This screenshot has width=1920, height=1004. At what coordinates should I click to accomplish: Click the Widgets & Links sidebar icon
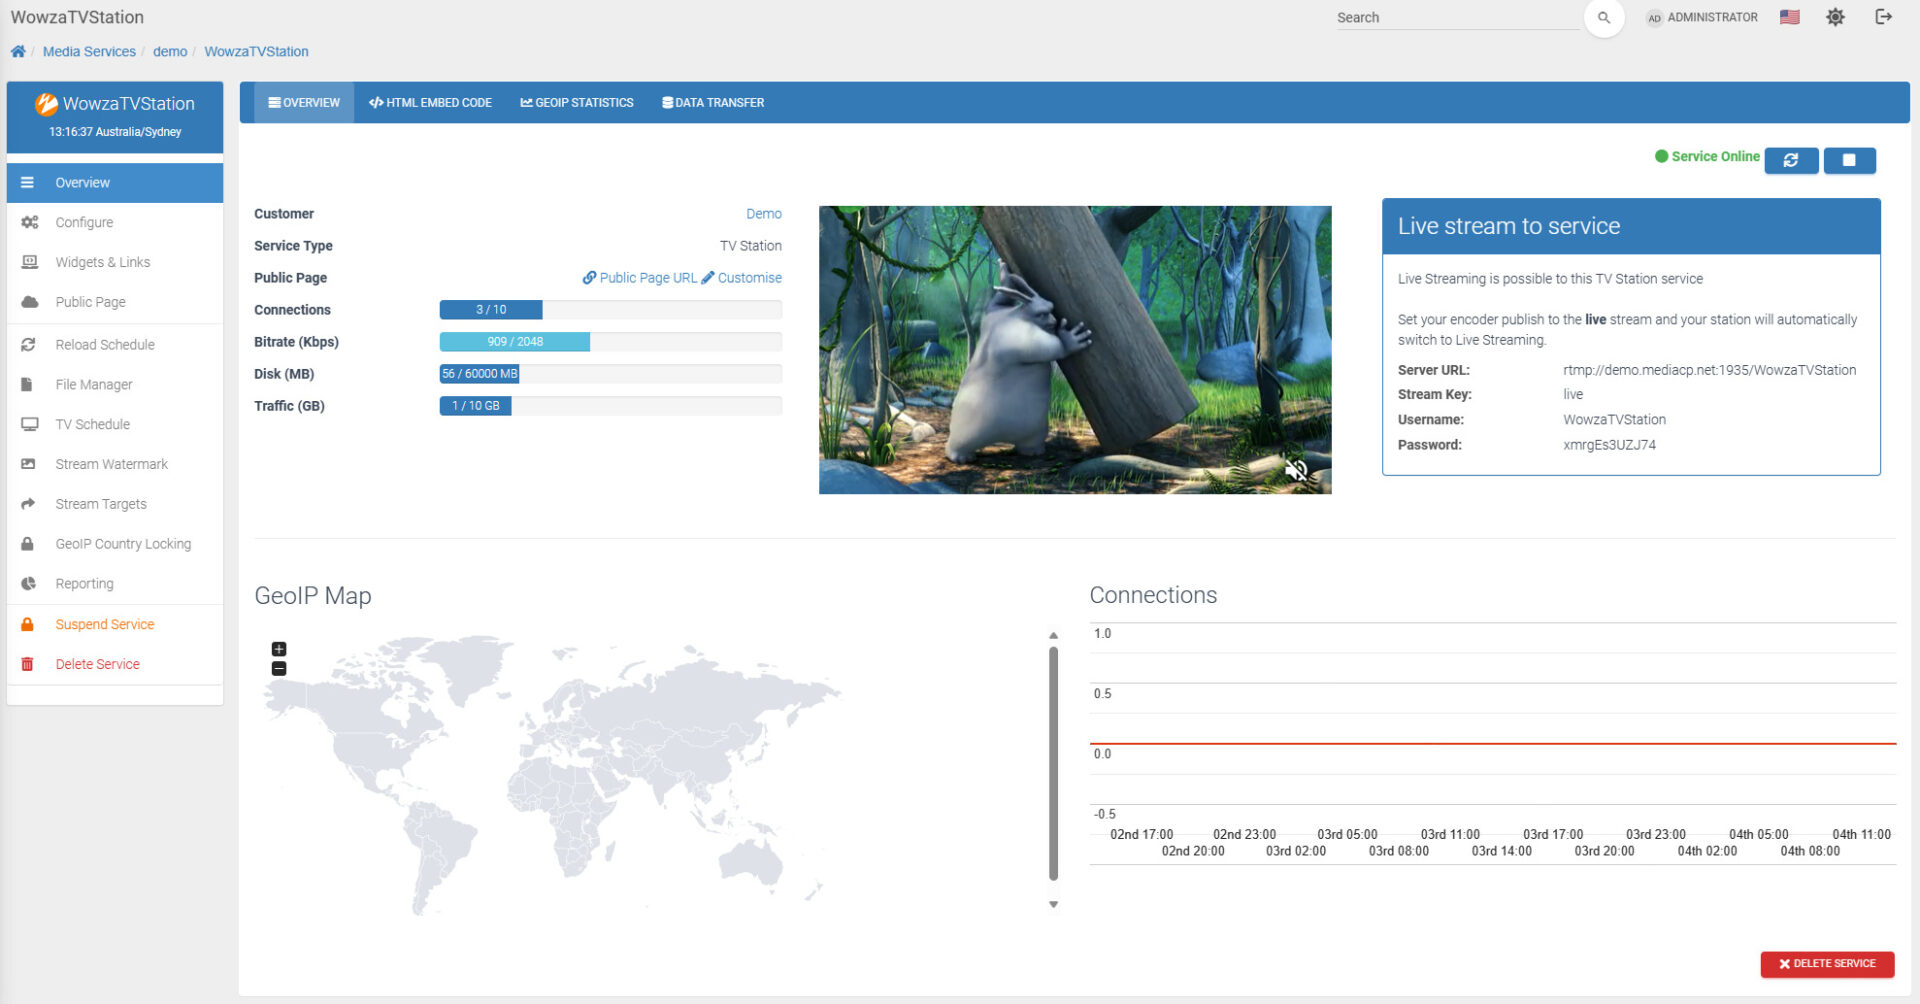pyautogui.click(x=29, y=262)
